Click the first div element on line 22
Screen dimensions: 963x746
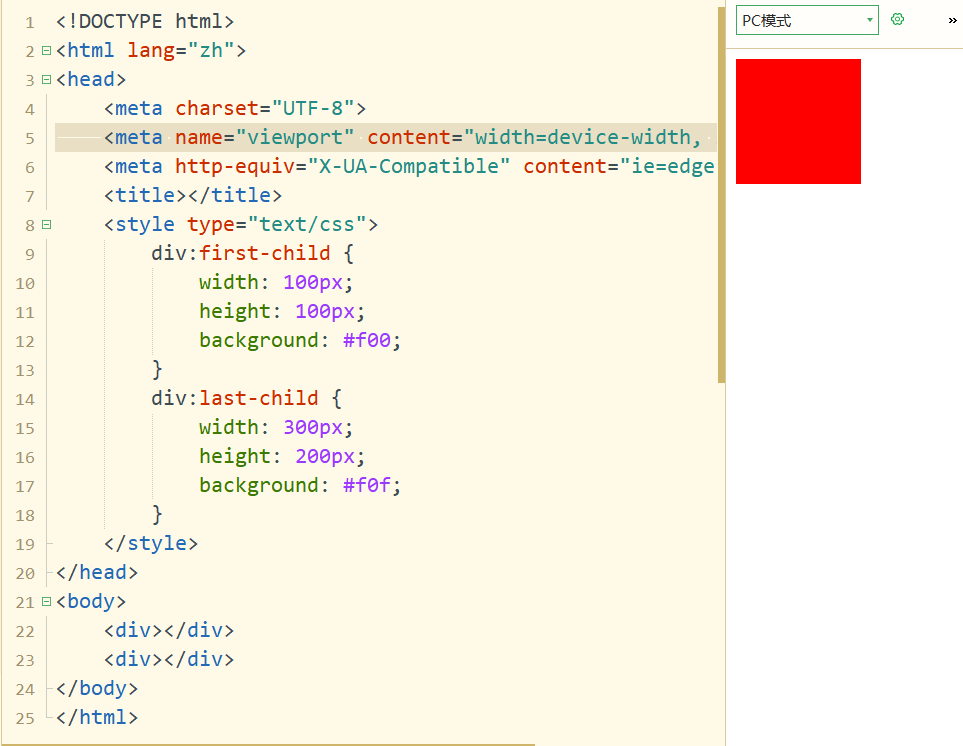[169, 631]
